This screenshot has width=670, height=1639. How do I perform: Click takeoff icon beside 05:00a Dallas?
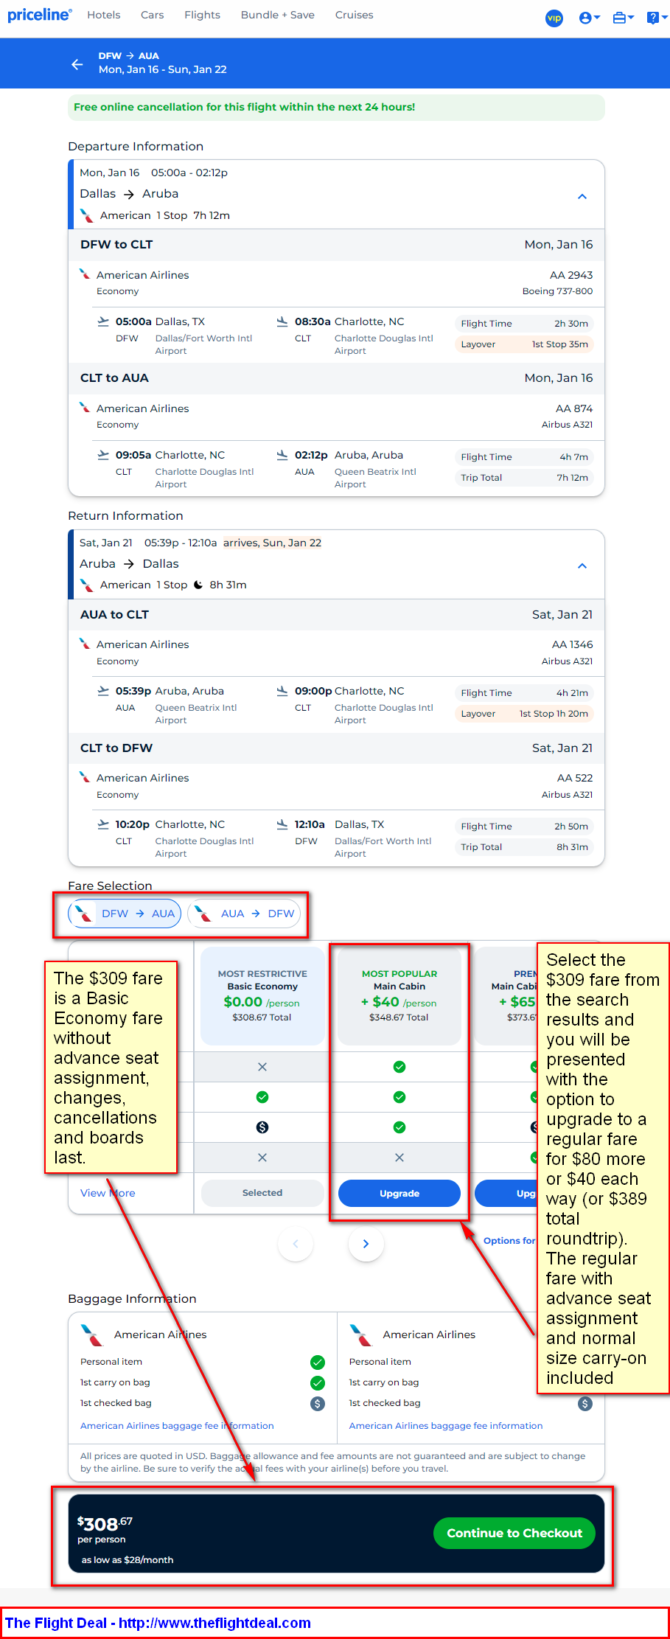103,322
